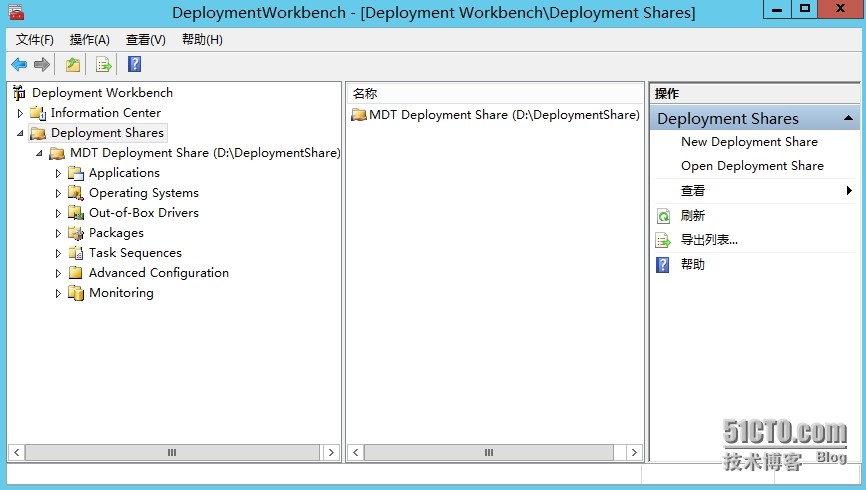Screen dimensions: 866x490
Task: Minimize the DeploymentWorkbench window
Action: pos(777,8)
